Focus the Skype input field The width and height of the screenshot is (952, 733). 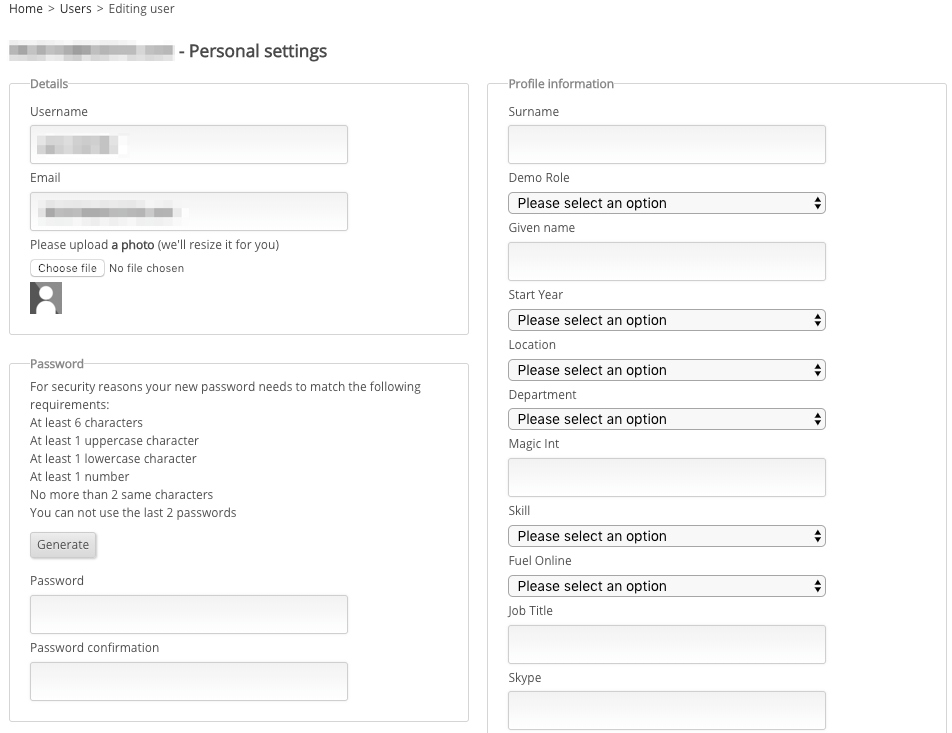[x=666, y=711]
